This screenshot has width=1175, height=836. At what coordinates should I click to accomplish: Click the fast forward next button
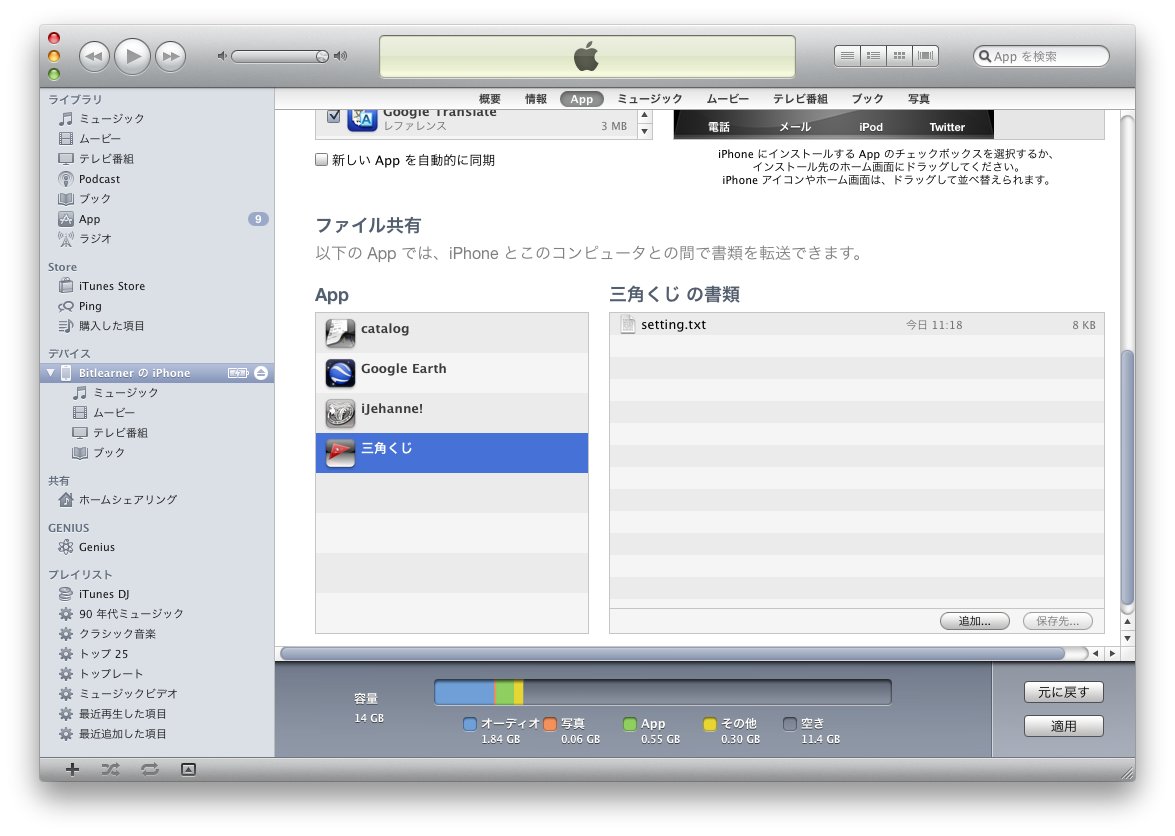(x=171, y=56)
